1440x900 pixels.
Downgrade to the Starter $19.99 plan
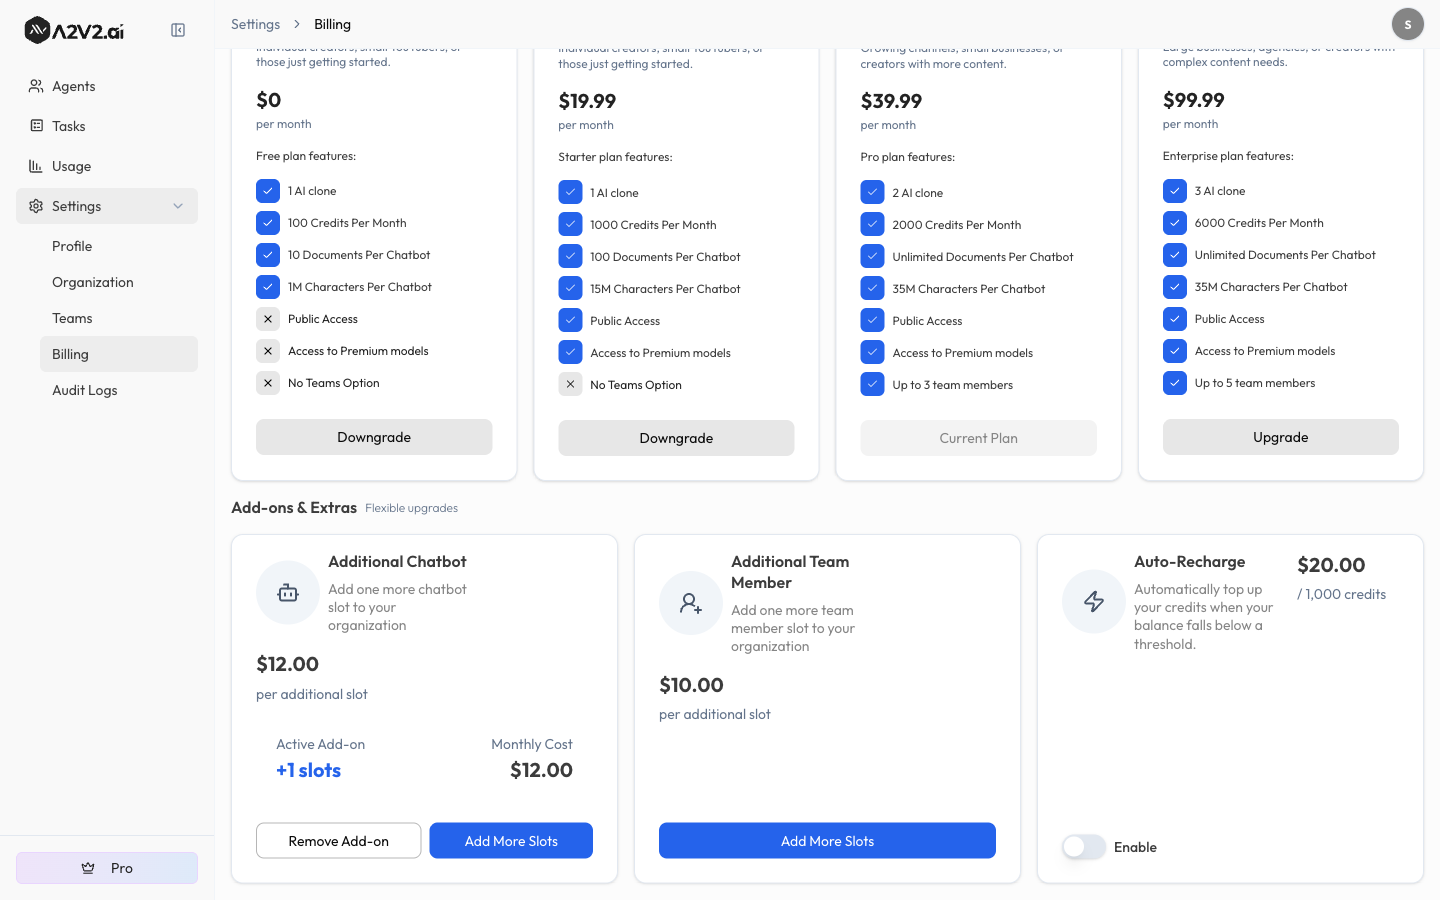pos(676,438)
